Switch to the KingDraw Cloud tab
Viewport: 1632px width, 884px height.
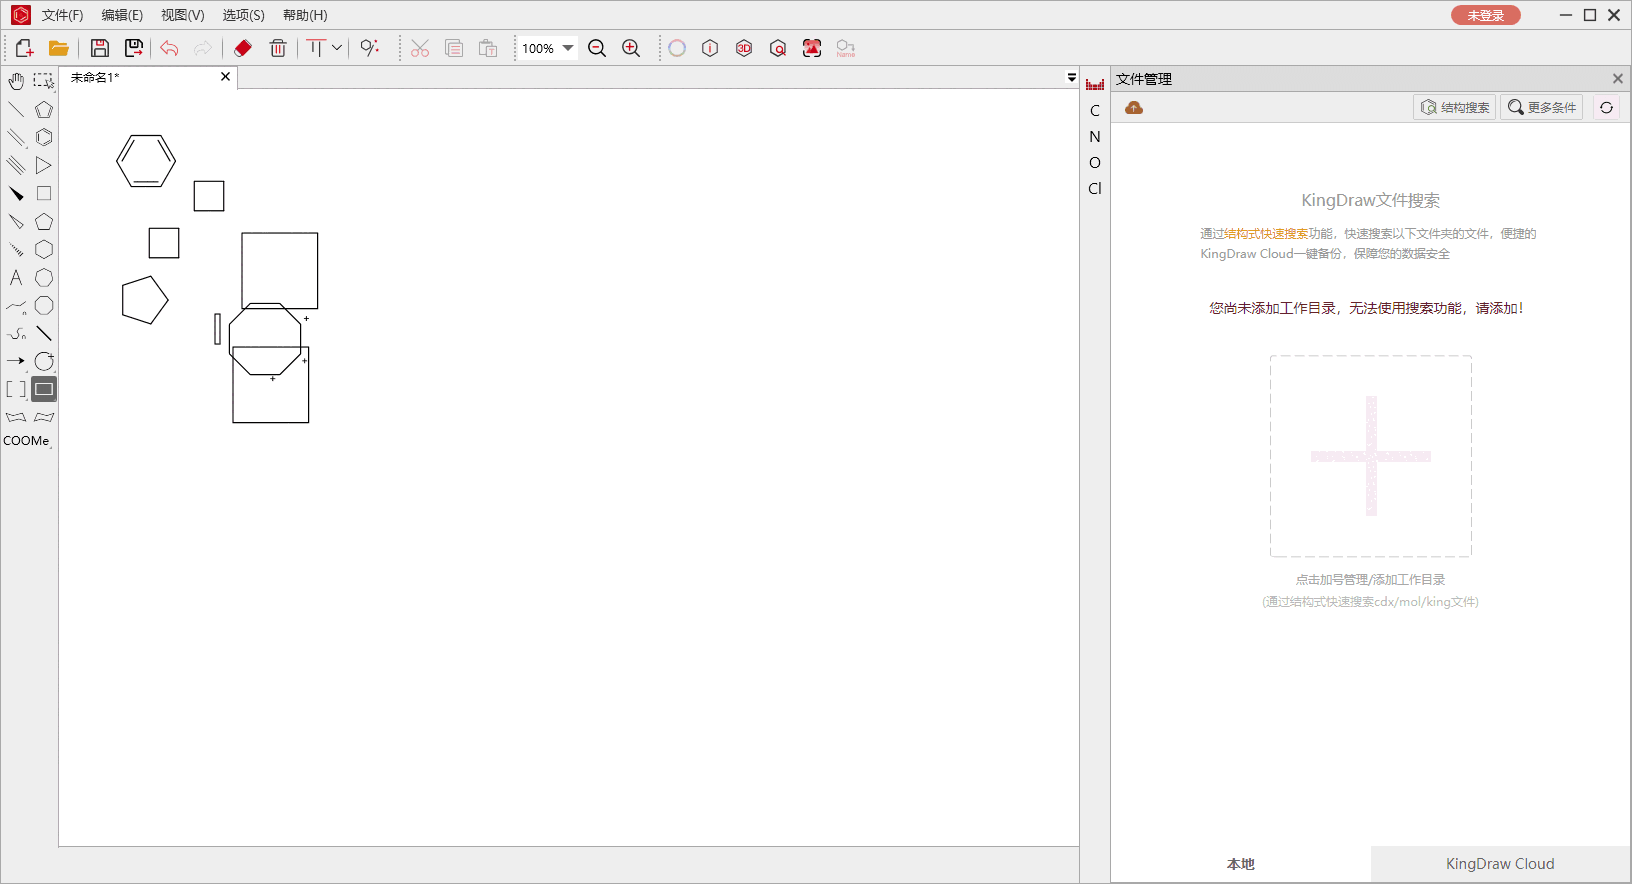[x=1500, y=864]
